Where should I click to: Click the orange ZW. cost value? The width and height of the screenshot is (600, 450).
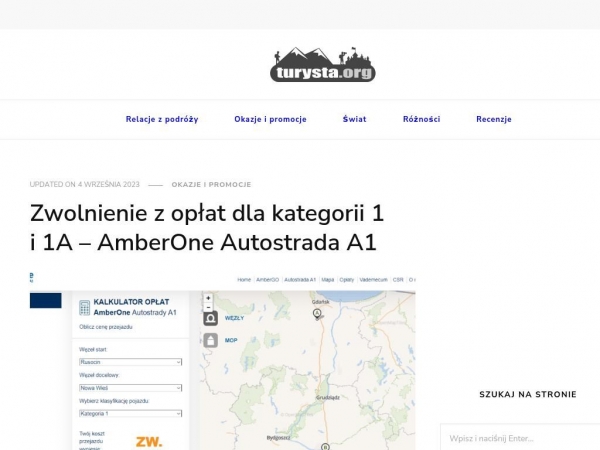pyautogui.click(x=149, y=442)
